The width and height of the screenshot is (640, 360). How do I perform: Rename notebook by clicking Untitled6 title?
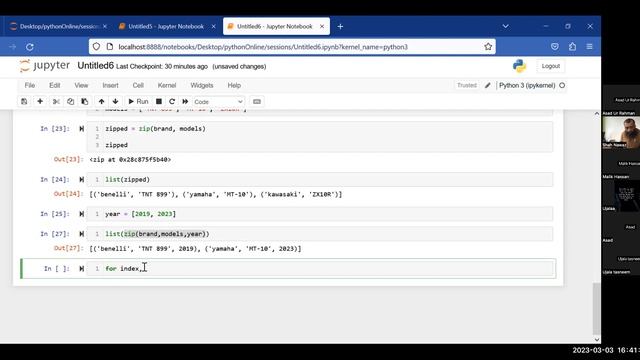tap(96, 66)
